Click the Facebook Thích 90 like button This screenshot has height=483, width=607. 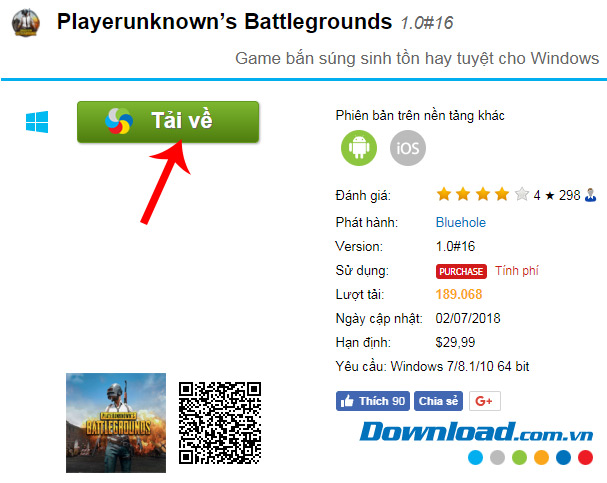(x=373, y=401)
